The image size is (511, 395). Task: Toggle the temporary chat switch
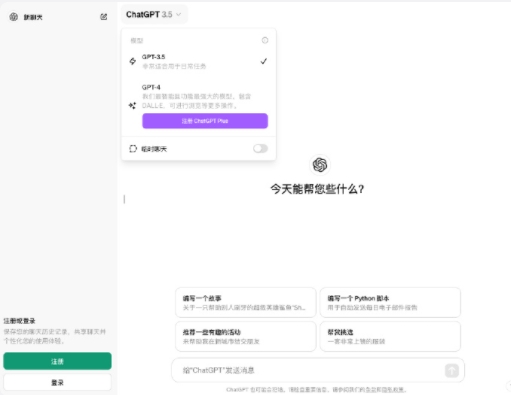pyautogui.click(x=260, y=148)
